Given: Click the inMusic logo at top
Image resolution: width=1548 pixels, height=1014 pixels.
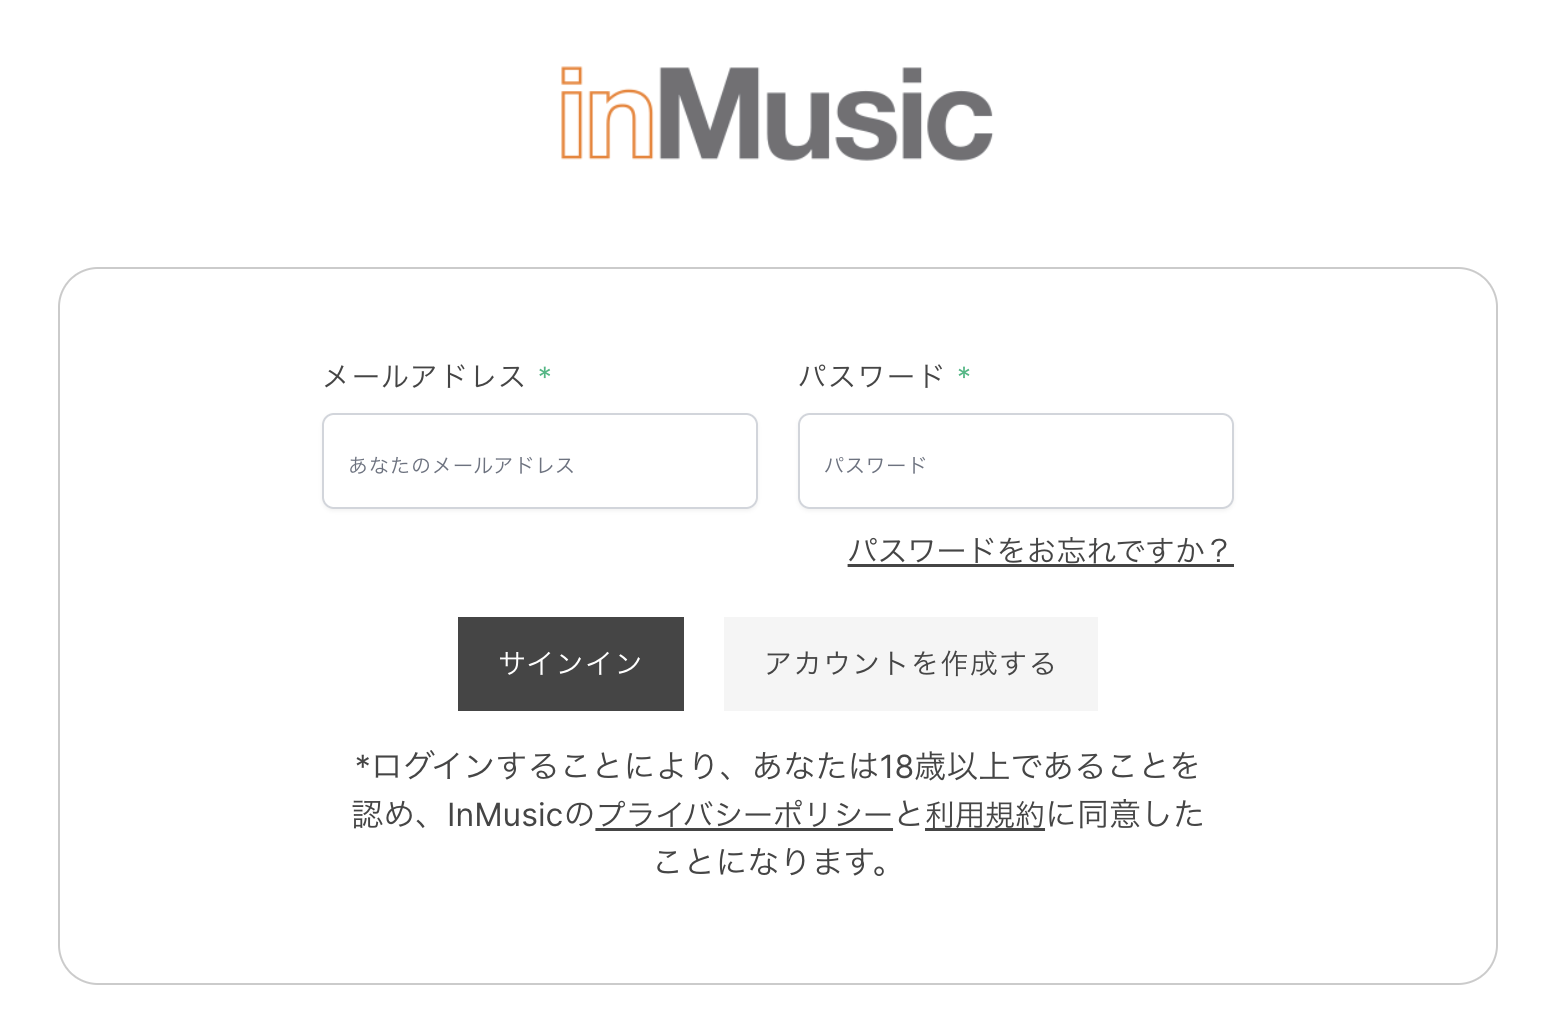Looking at the screenshot, I should (776, 113).
